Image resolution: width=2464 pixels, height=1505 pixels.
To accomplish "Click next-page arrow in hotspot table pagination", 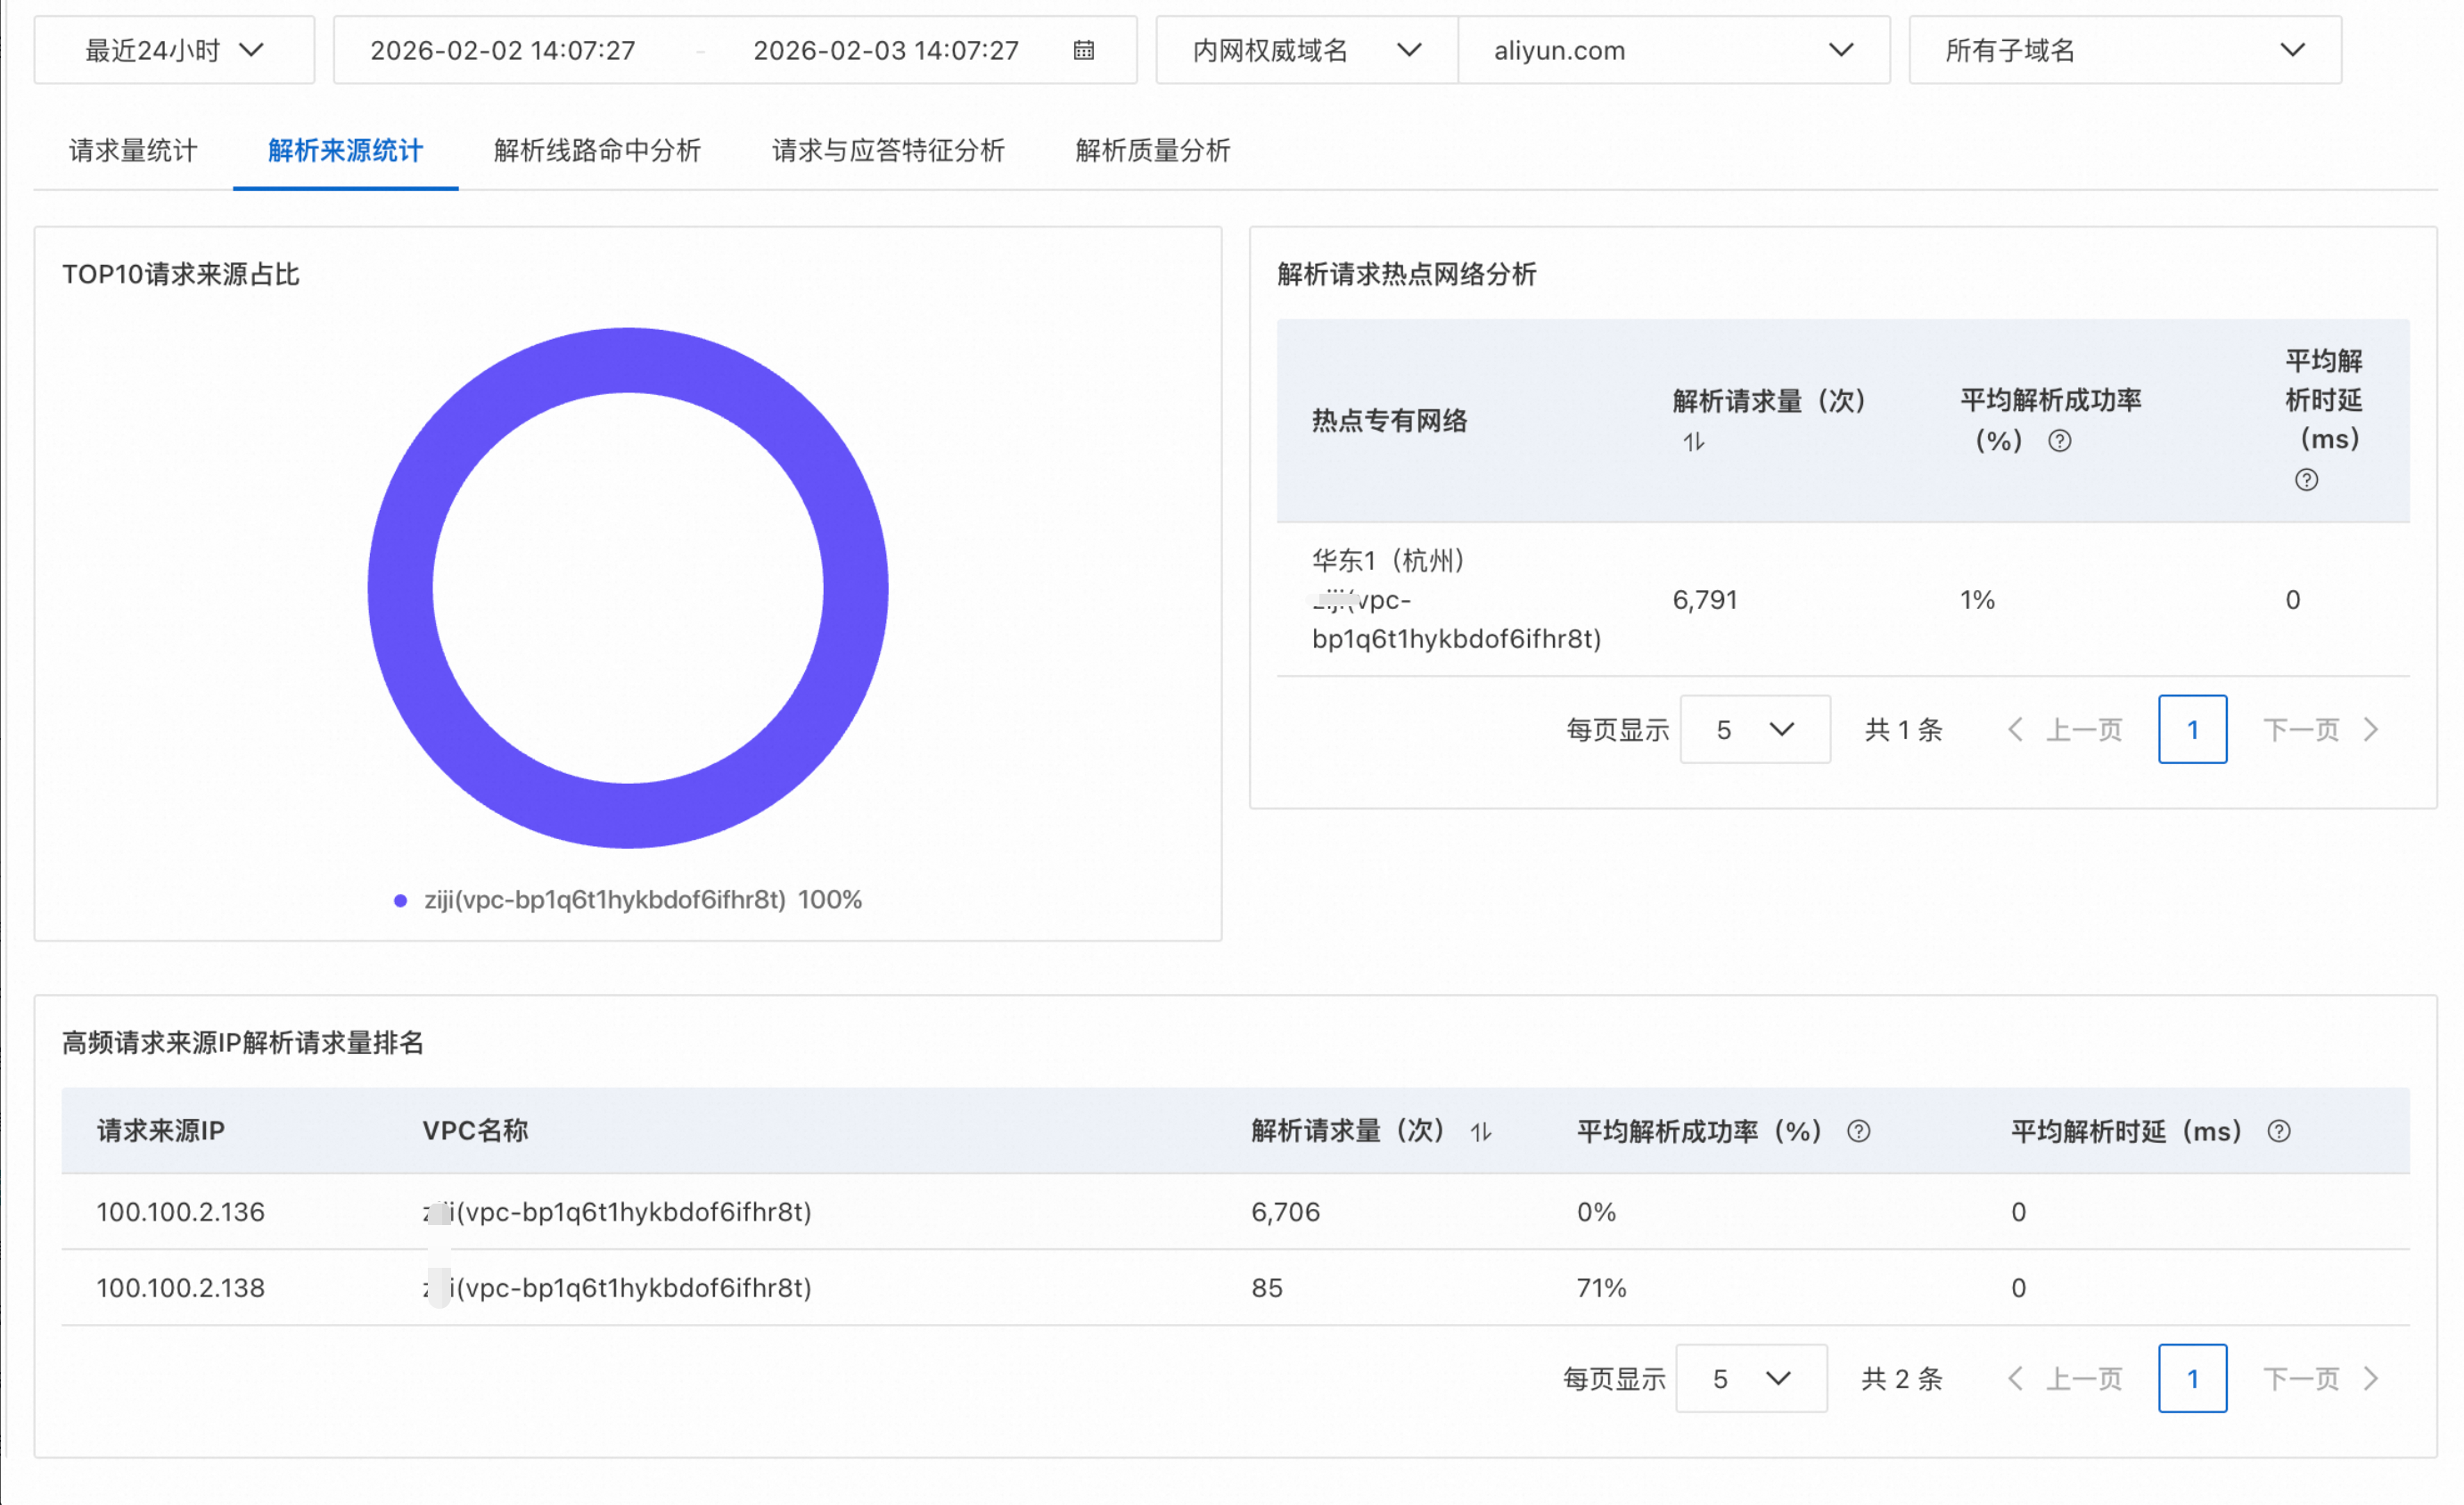I will coord(2371,730).
